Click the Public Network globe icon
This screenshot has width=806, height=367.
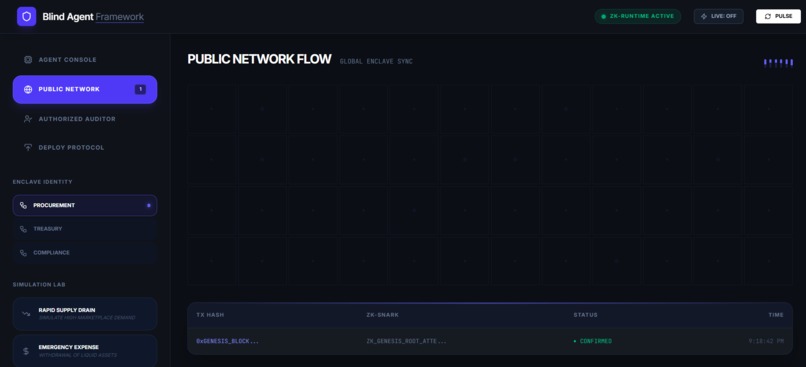pos(28,89)
